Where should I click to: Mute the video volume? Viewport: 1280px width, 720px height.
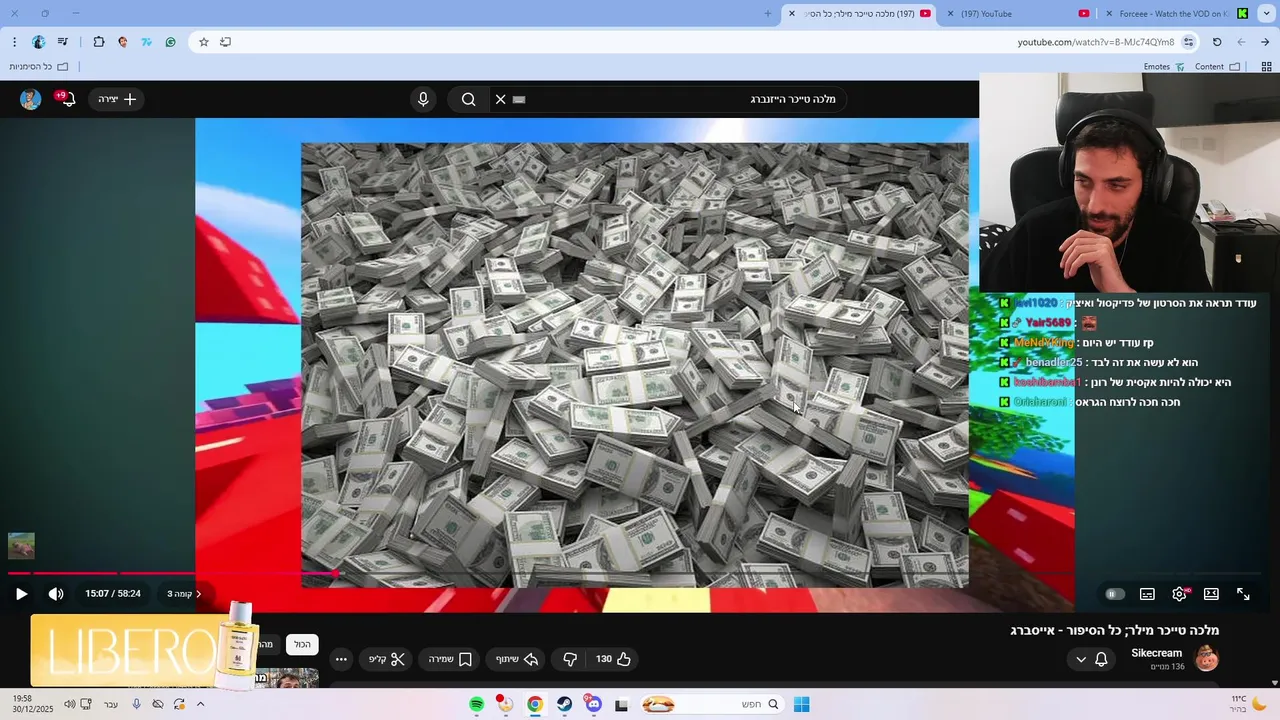pyautogui.click(x=56, y=594)
